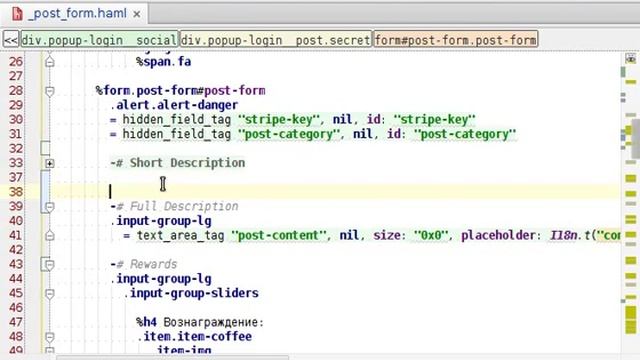Image resolution: width=640 pixels, height=360 pixels.
Task: Click the %h4 Вознаграждение: heading line
Action: tap(200, 322)
